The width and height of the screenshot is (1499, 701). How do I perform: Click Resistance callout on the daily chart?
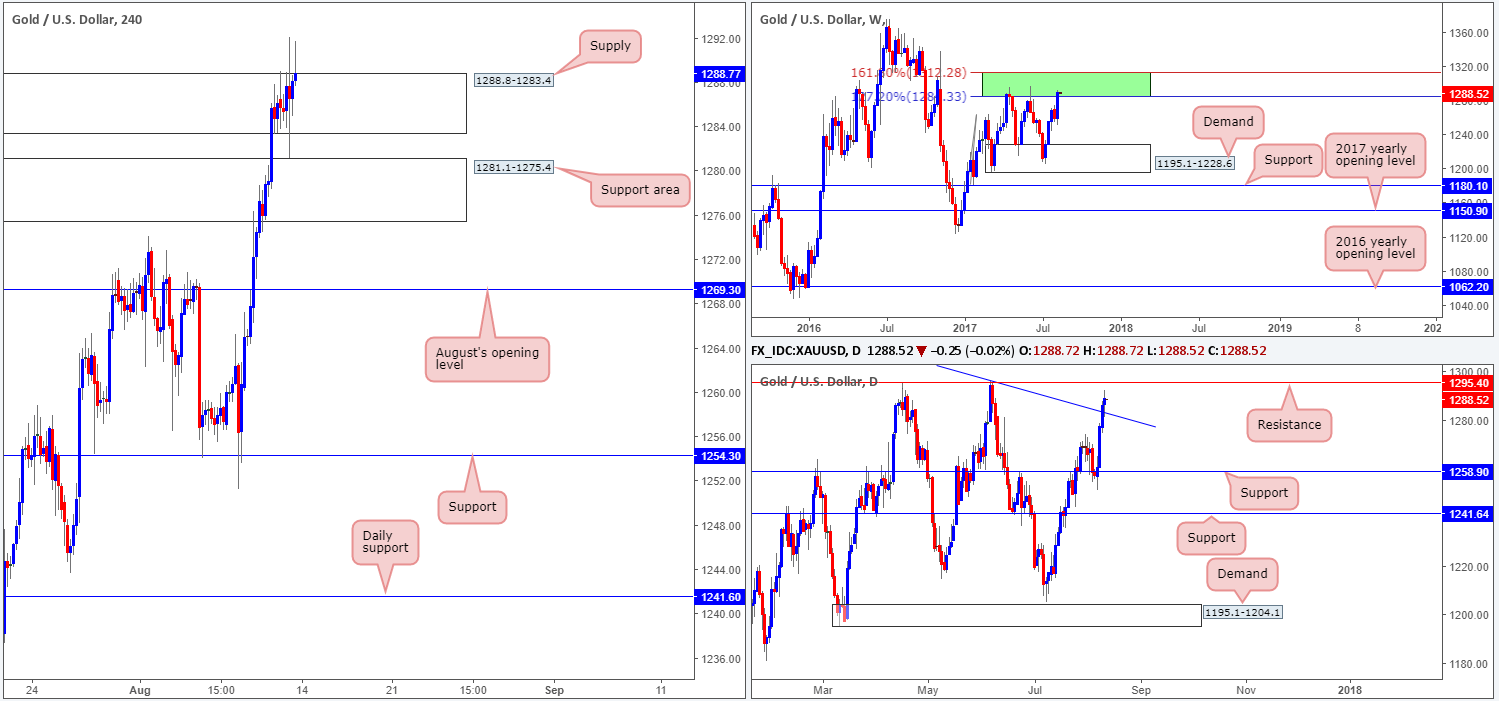[1289, 424]
